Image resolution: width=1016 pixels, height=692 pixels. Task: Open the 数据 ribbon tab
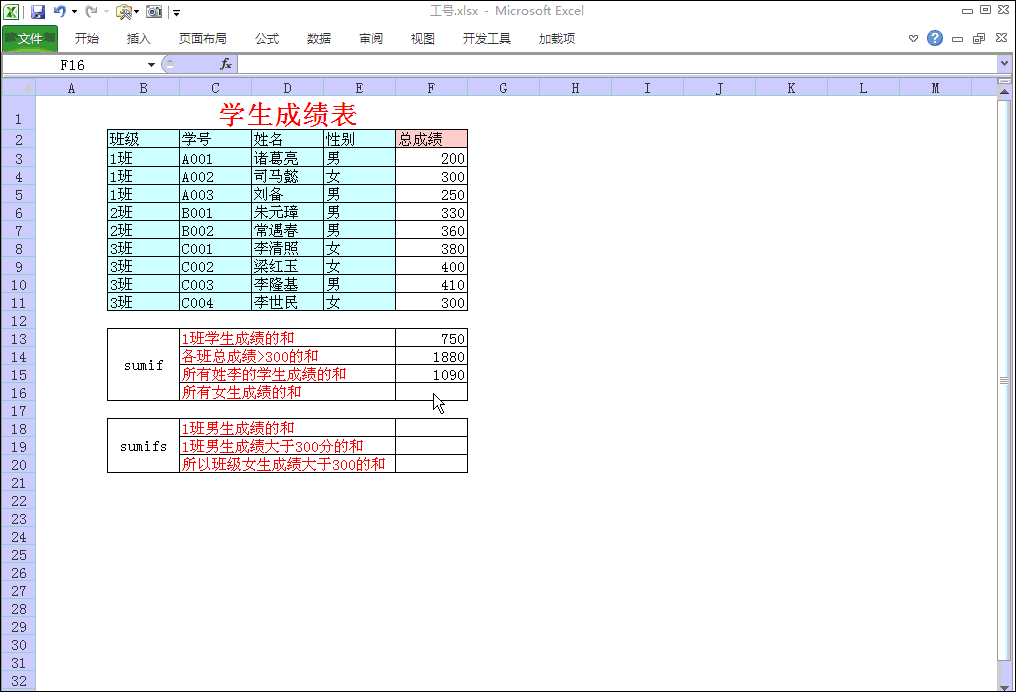click(318, 38)
